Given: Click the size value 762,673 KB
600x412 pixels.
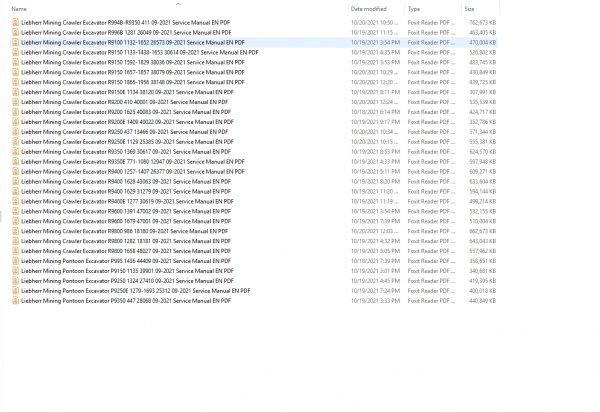Looking at the screenshot, I should (483, 23).
